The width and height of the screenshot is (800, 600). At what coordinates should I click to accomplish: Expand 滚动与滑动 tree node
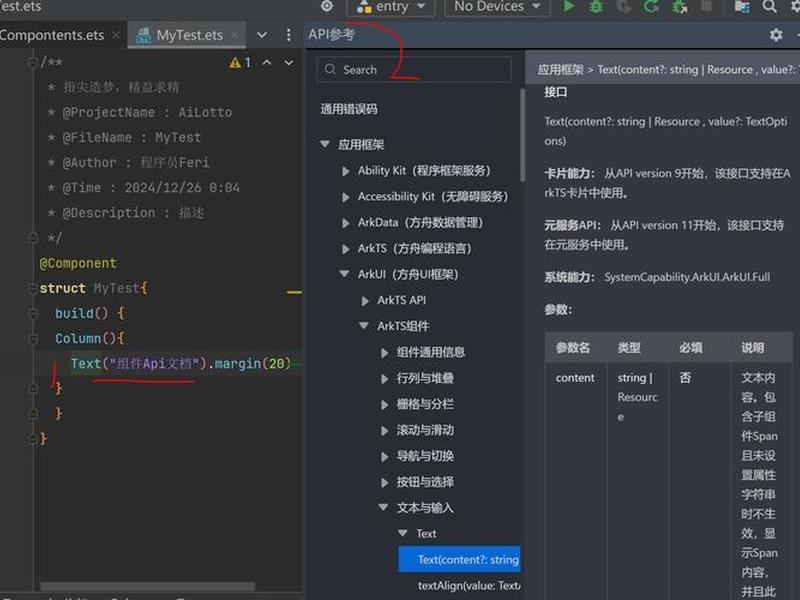point(385,431)
